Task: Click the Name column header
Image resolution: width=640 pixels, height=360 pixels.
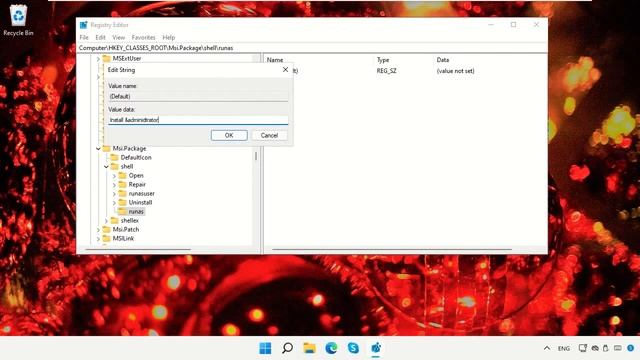Action: pos(275,60)
